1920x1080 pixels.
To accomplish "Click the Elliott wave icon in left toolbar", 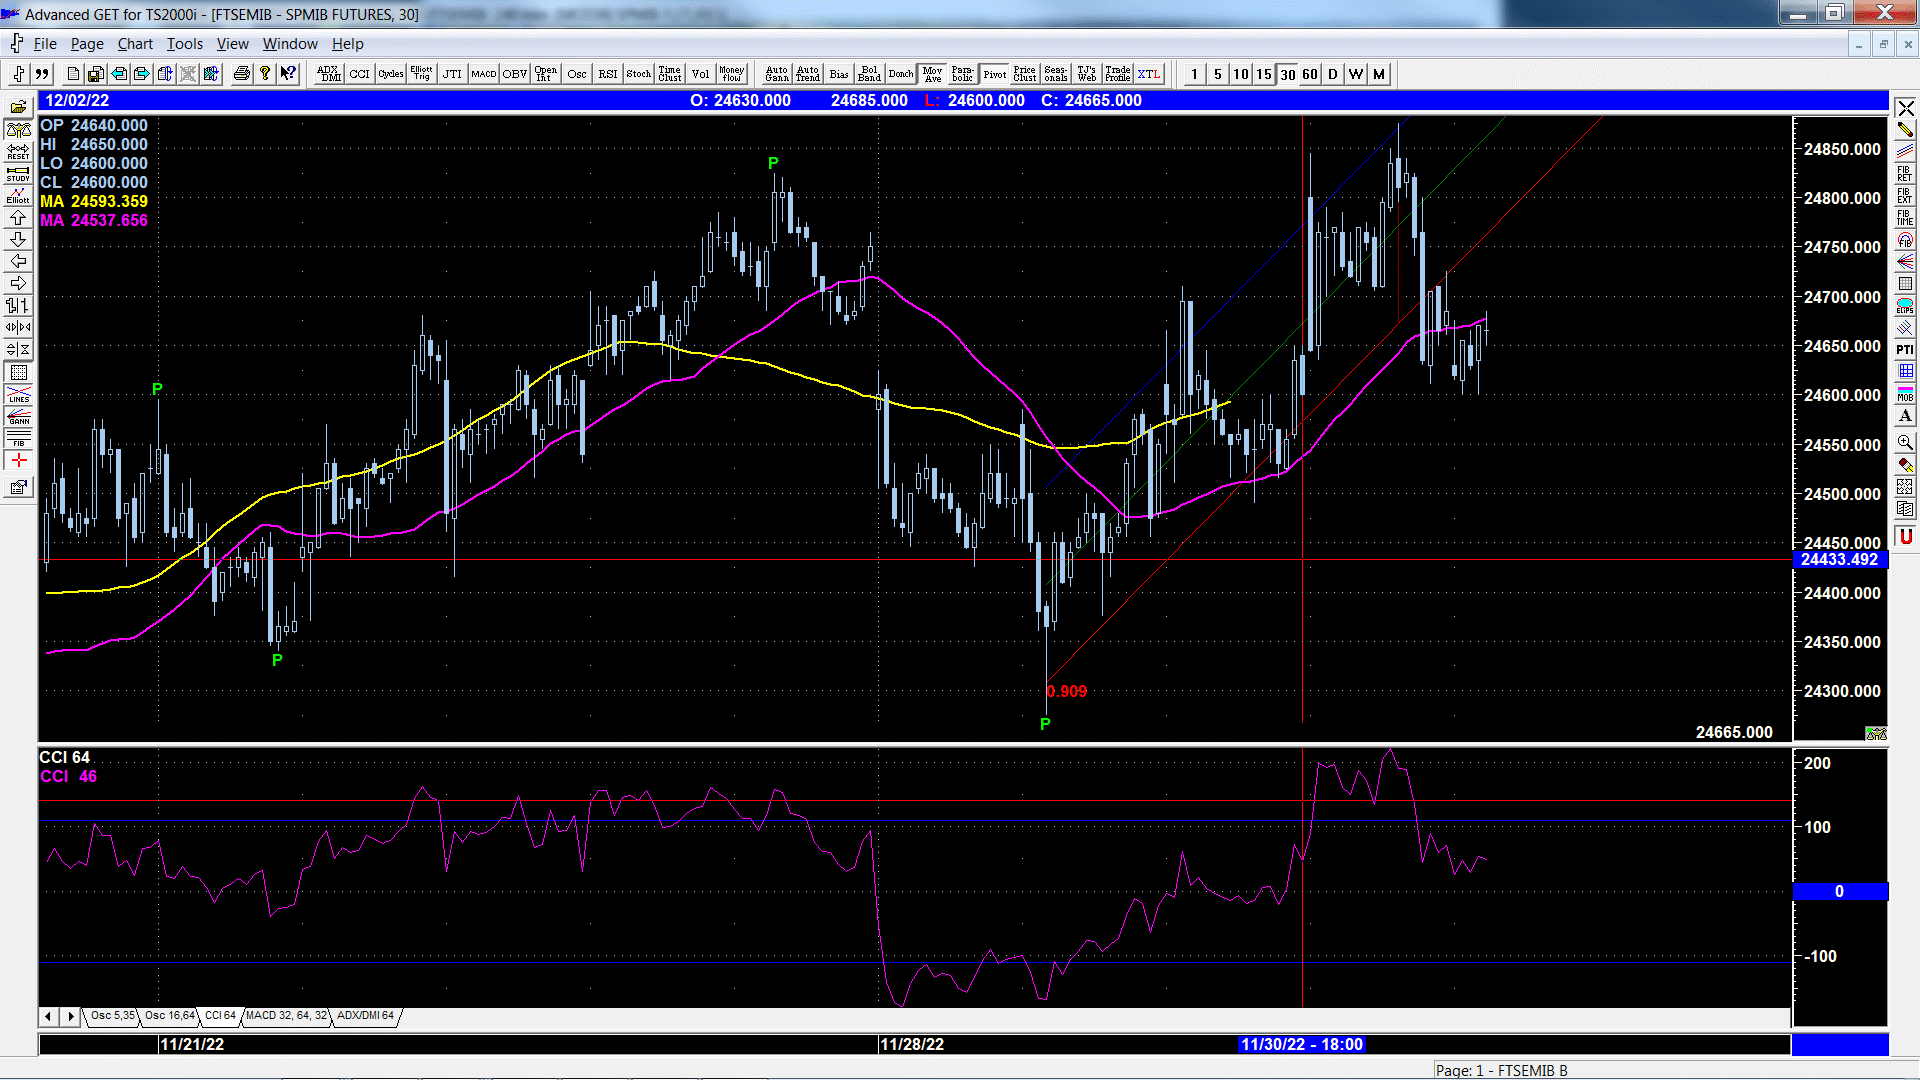I will coord(18,196).
